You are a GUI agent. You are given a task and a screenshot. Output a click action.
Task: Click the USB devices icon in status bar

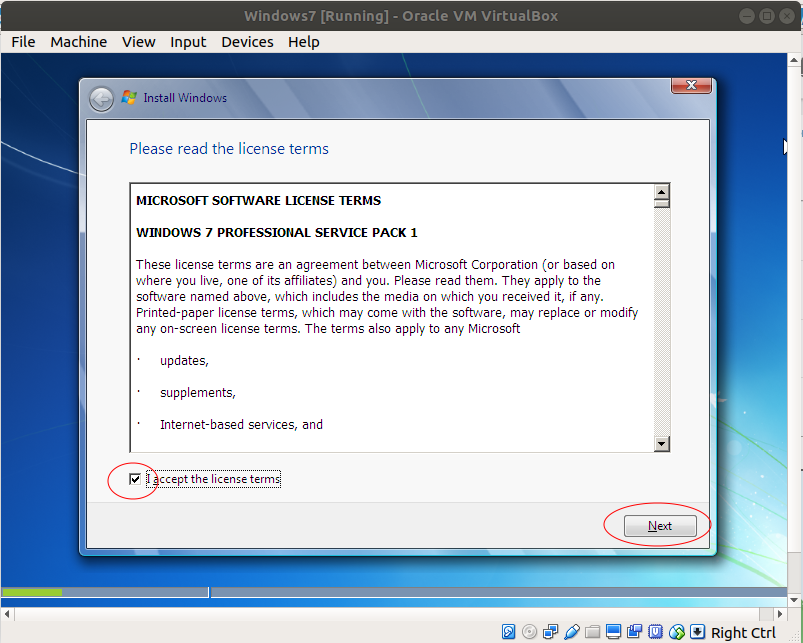point(572,632)
